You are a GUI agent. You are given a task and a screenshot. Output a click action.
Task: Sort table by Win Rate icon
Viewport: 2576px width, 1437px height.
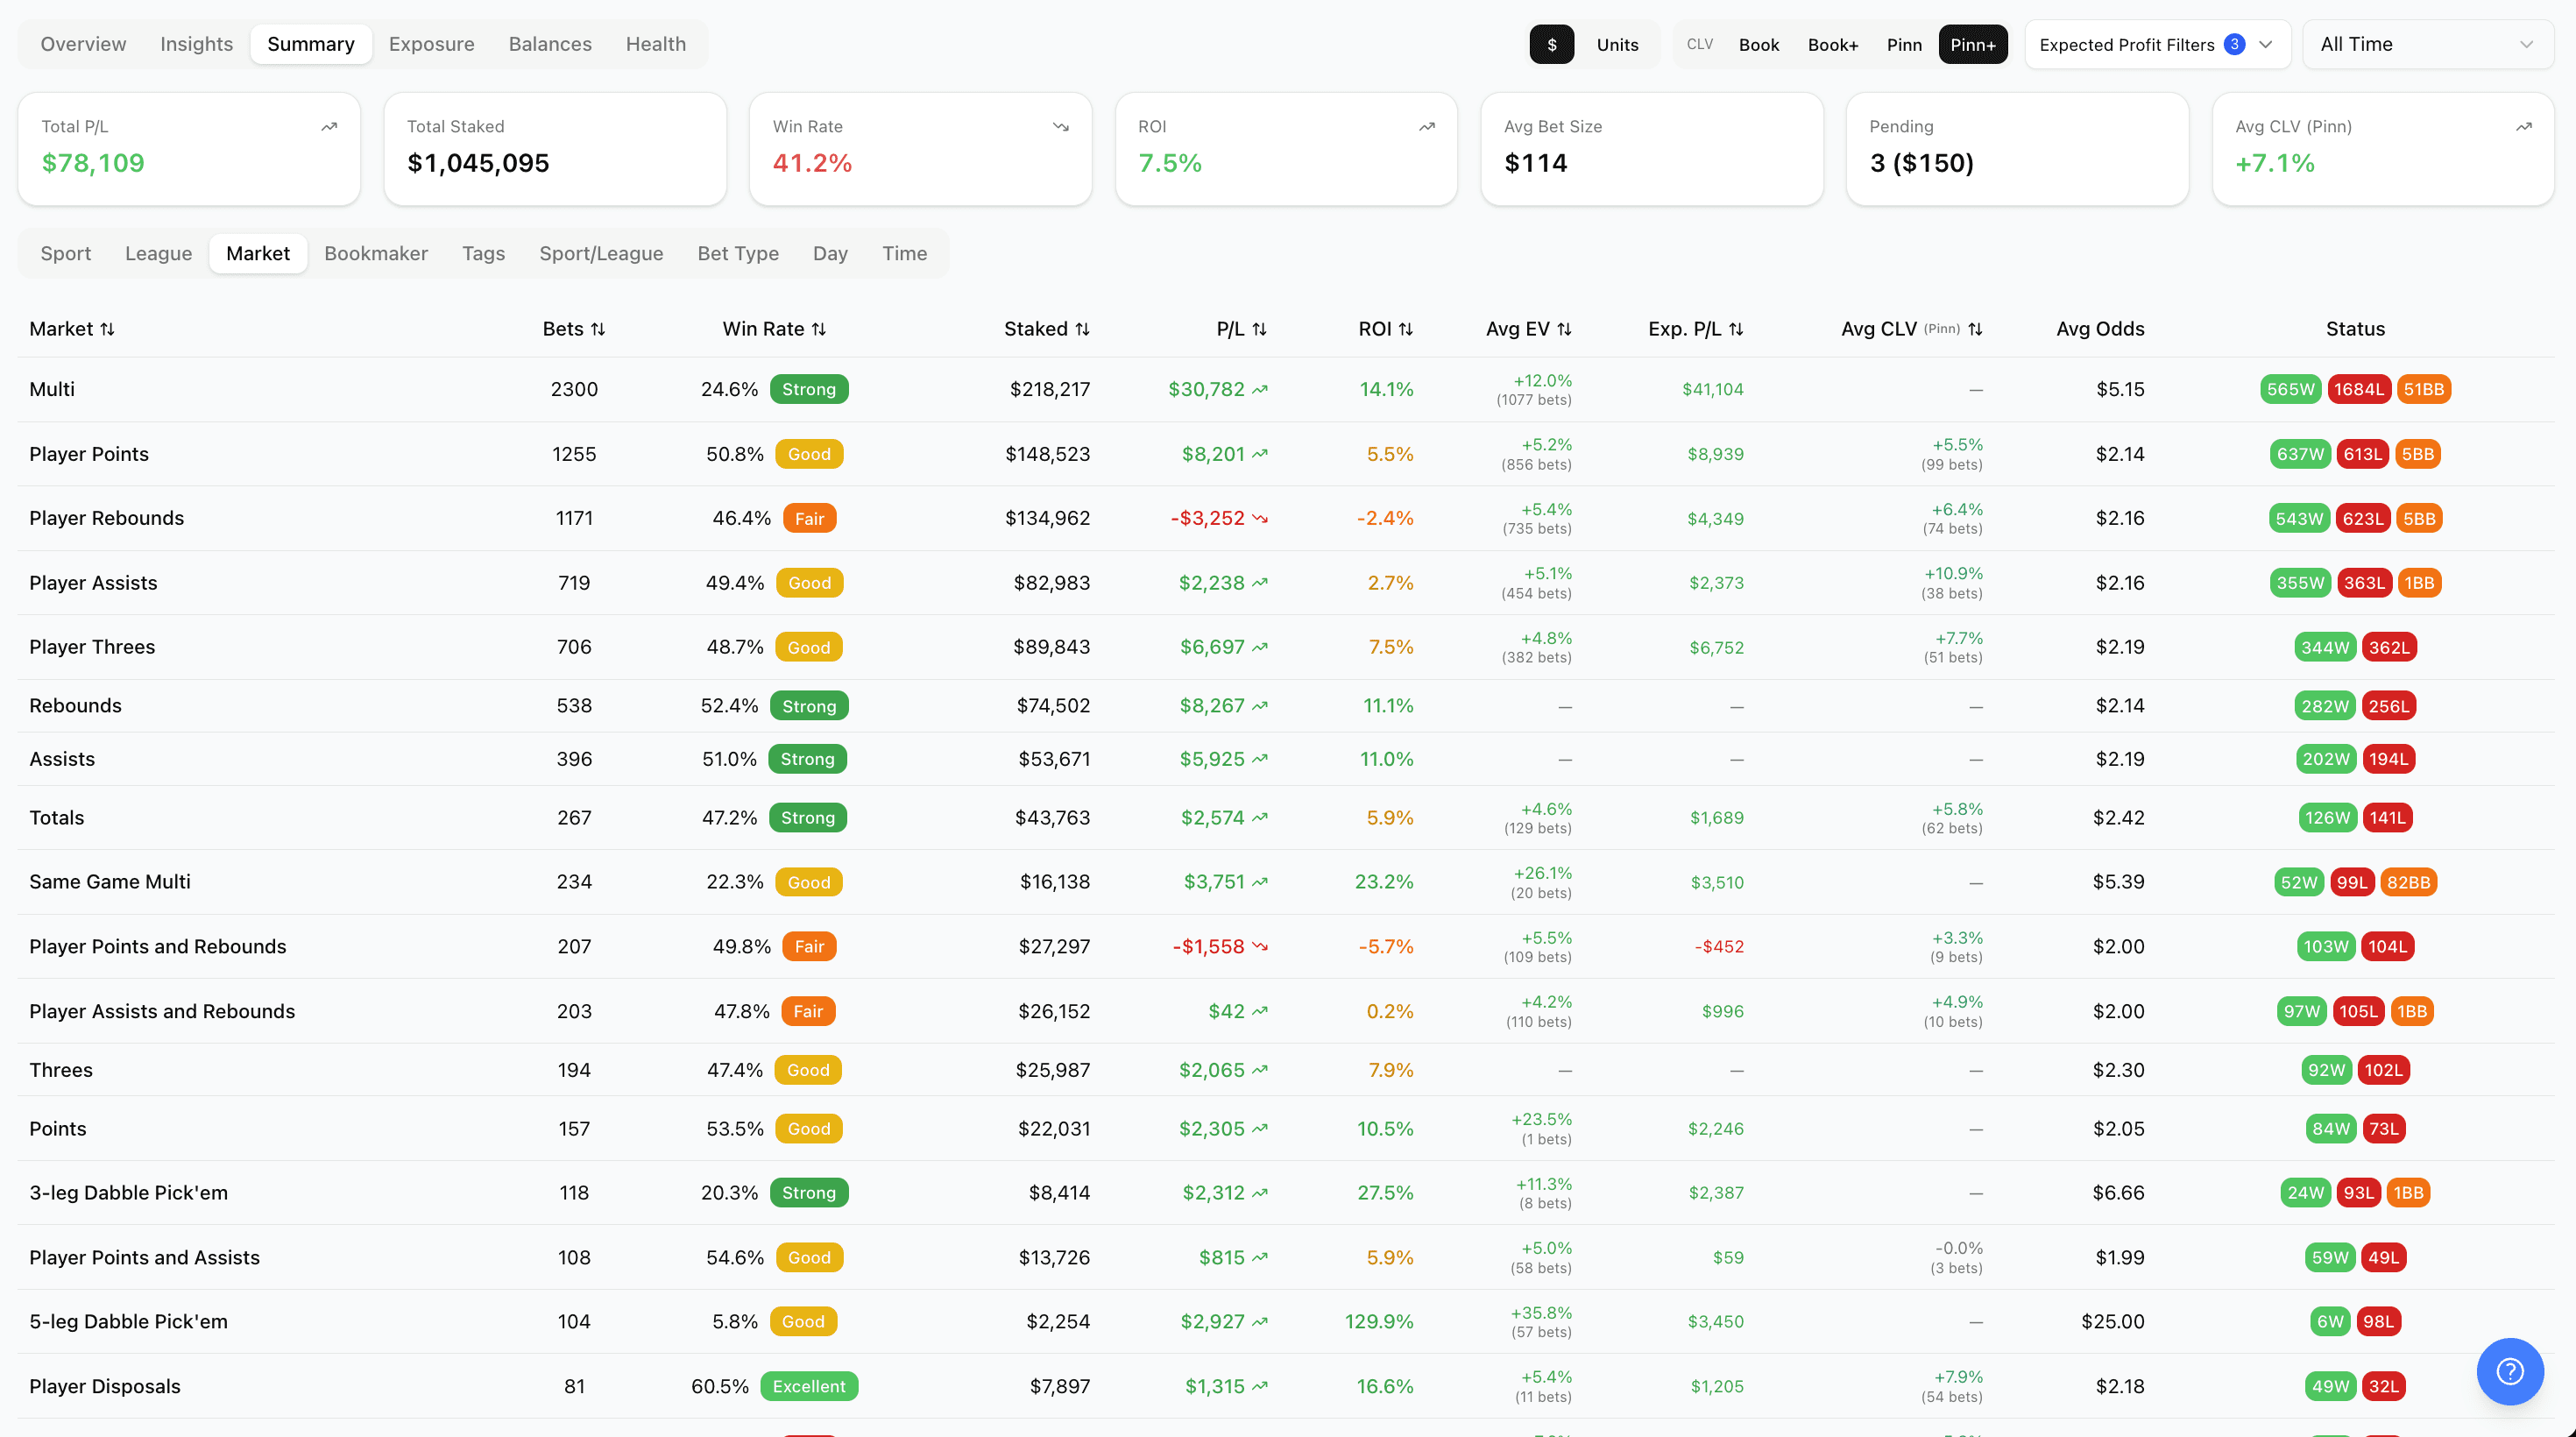coord(819,329)
